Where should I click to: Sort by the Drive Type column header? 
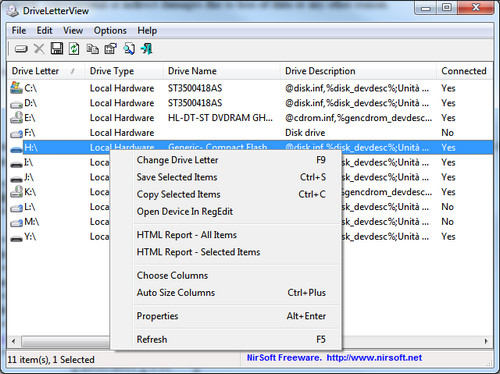[123, 71]
